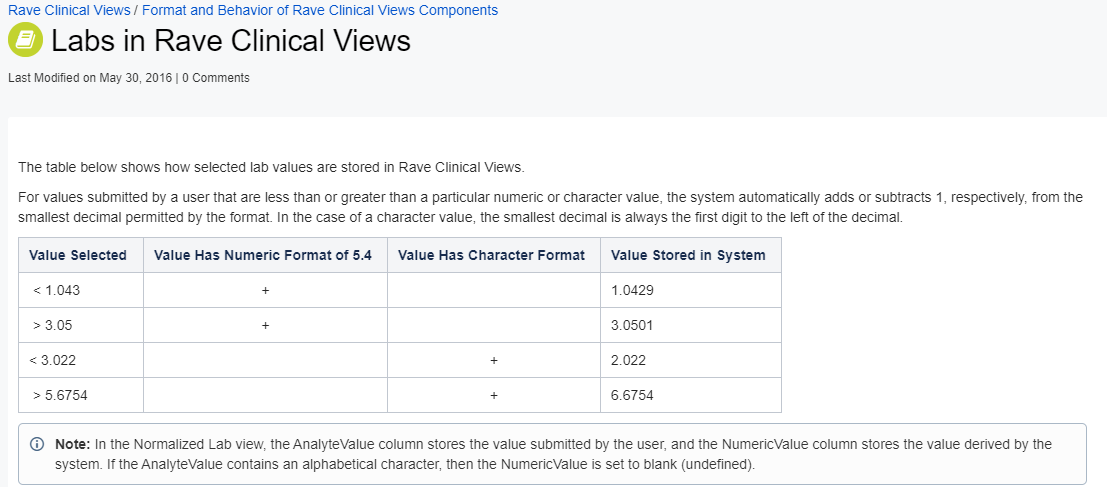Click the bold Note: label
Image resolution: width=1107 pixels, height=487 pixels.
coord(73,445)
